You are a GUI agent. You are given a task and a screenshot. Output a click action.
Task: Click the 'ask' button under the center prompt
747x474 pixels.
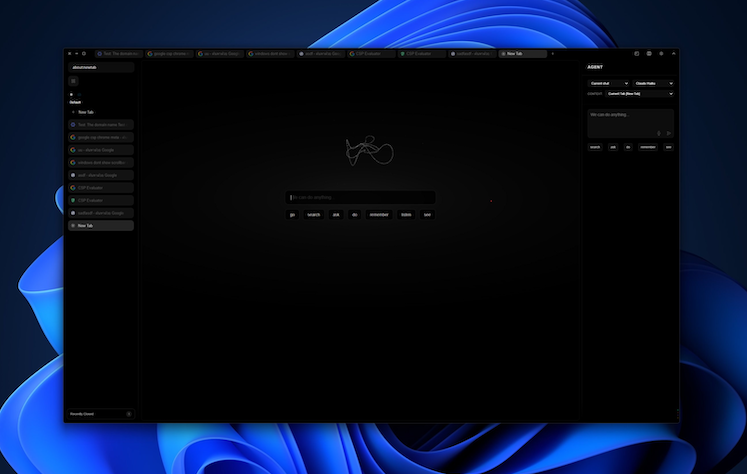336,215
